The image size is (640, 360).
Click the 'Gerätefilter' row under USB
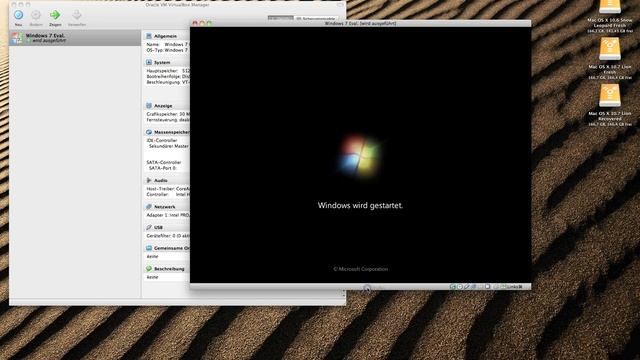(x=168, y=236)
